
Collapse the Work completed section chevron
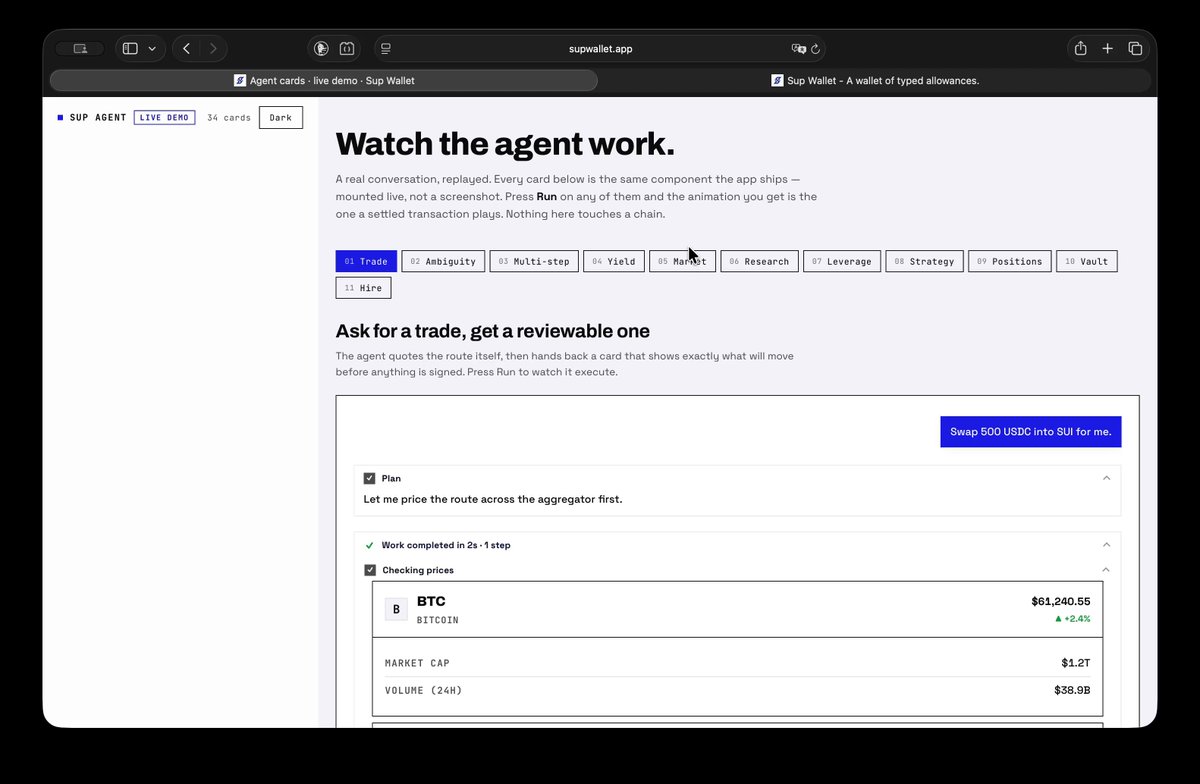coord(1106,545)
